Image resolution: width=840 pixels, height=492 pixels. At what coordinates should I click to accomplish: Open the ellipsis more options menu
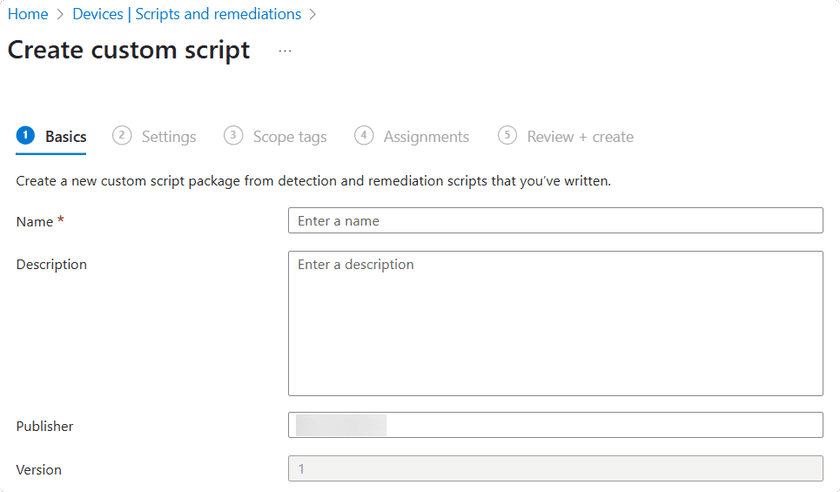point(285,51)
